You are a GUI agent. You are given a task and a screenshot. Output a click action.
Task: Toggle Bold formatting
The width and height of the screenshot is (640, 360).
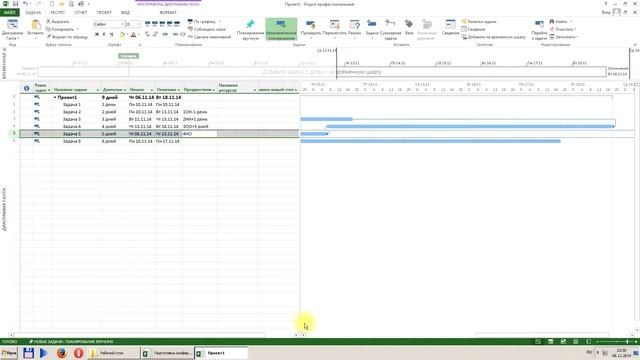pyautogui.click(x=97, y=35)
